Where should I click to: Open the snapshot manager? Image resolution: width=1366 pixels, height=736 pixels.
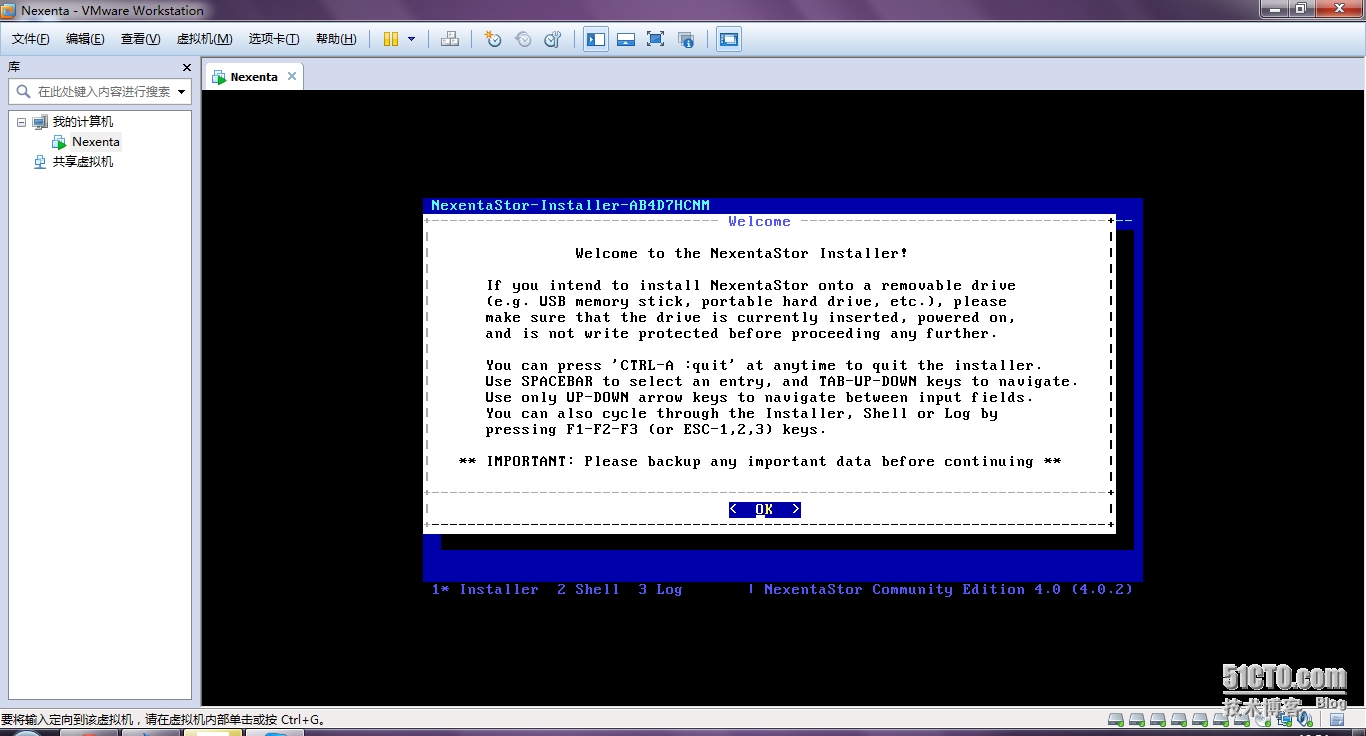pos(553,39)
